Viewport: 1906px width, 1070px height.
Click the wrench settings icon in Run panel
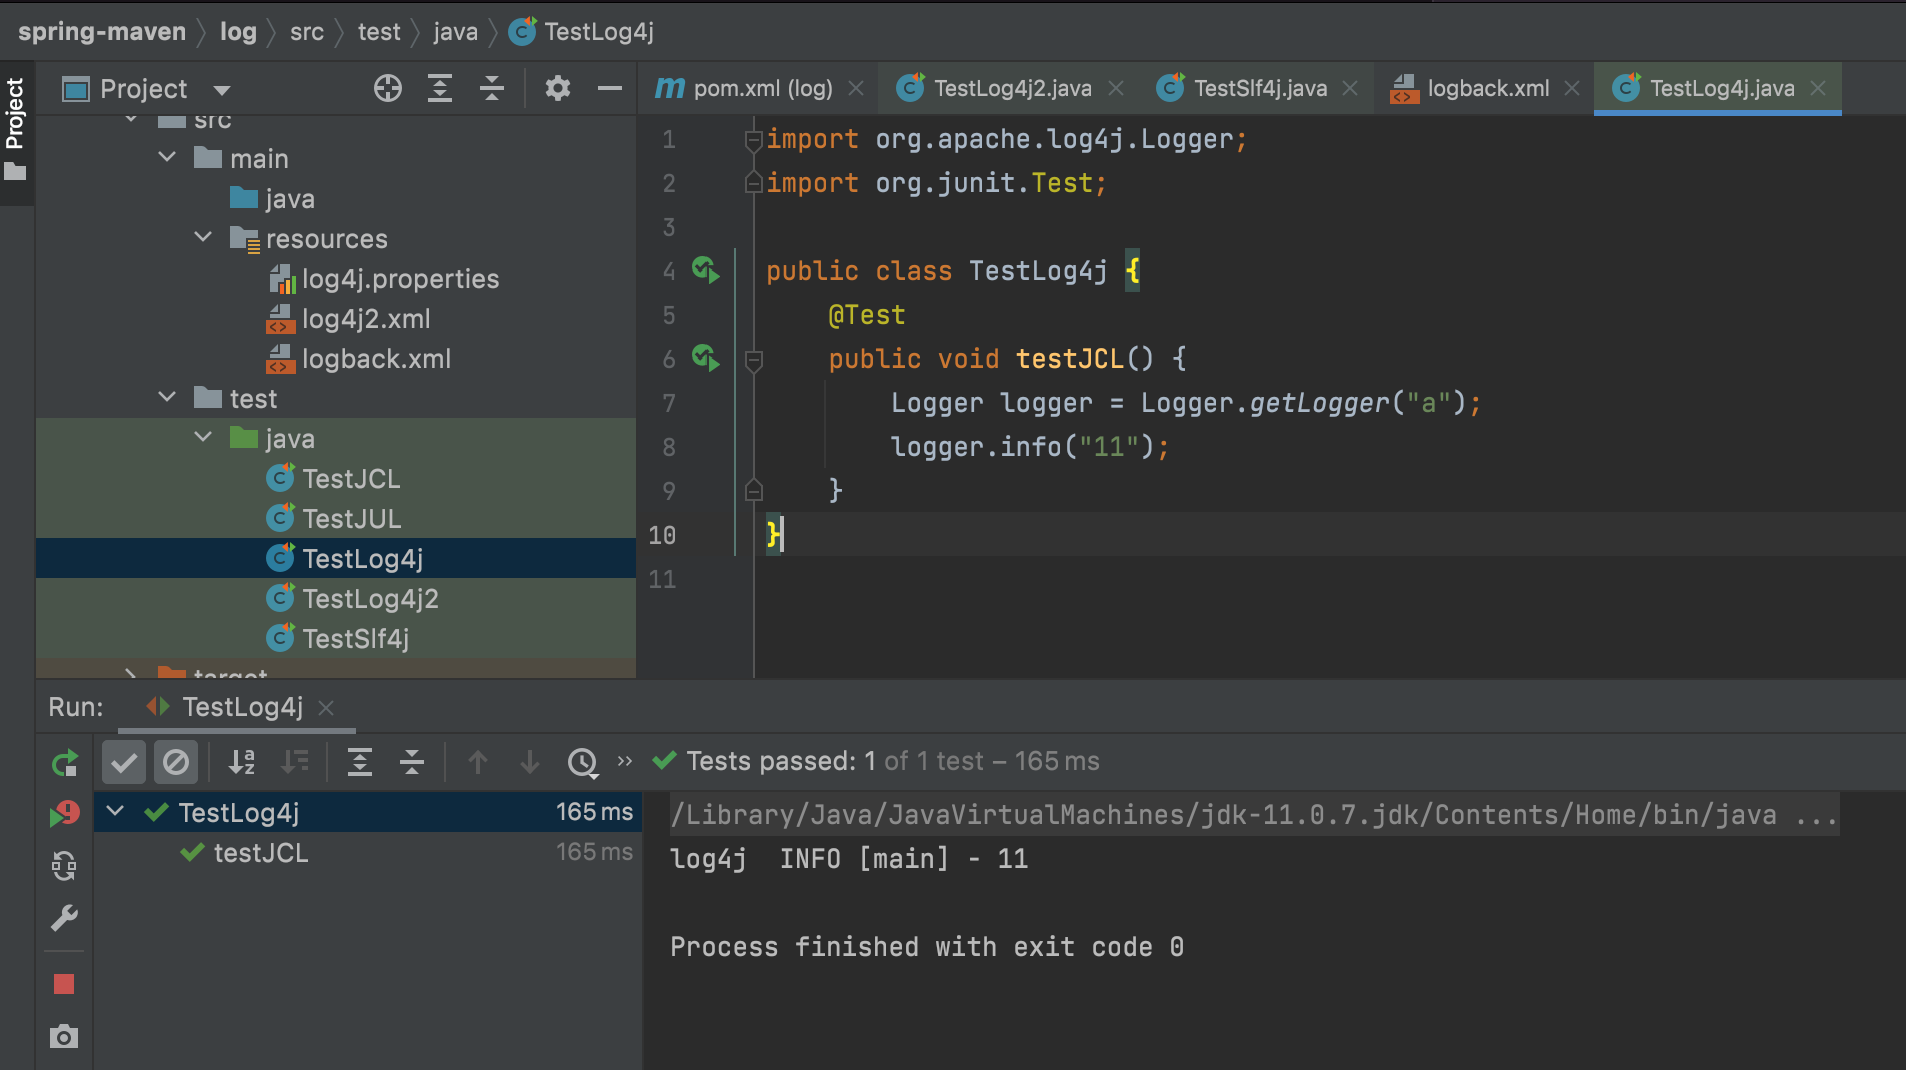pyautogui.click(x=64, y=918)
